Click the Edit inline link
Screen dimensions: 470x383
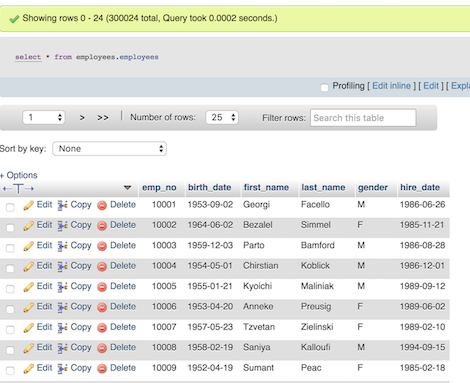[x=391, y=86]
